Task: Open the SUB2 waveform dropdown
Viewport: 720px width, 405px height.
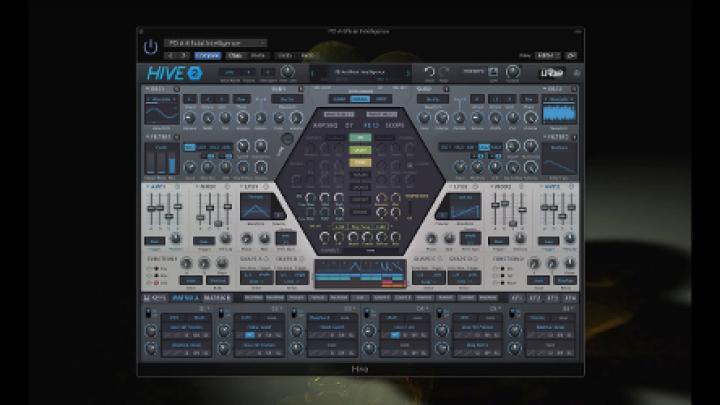Action: click(433, 99)
